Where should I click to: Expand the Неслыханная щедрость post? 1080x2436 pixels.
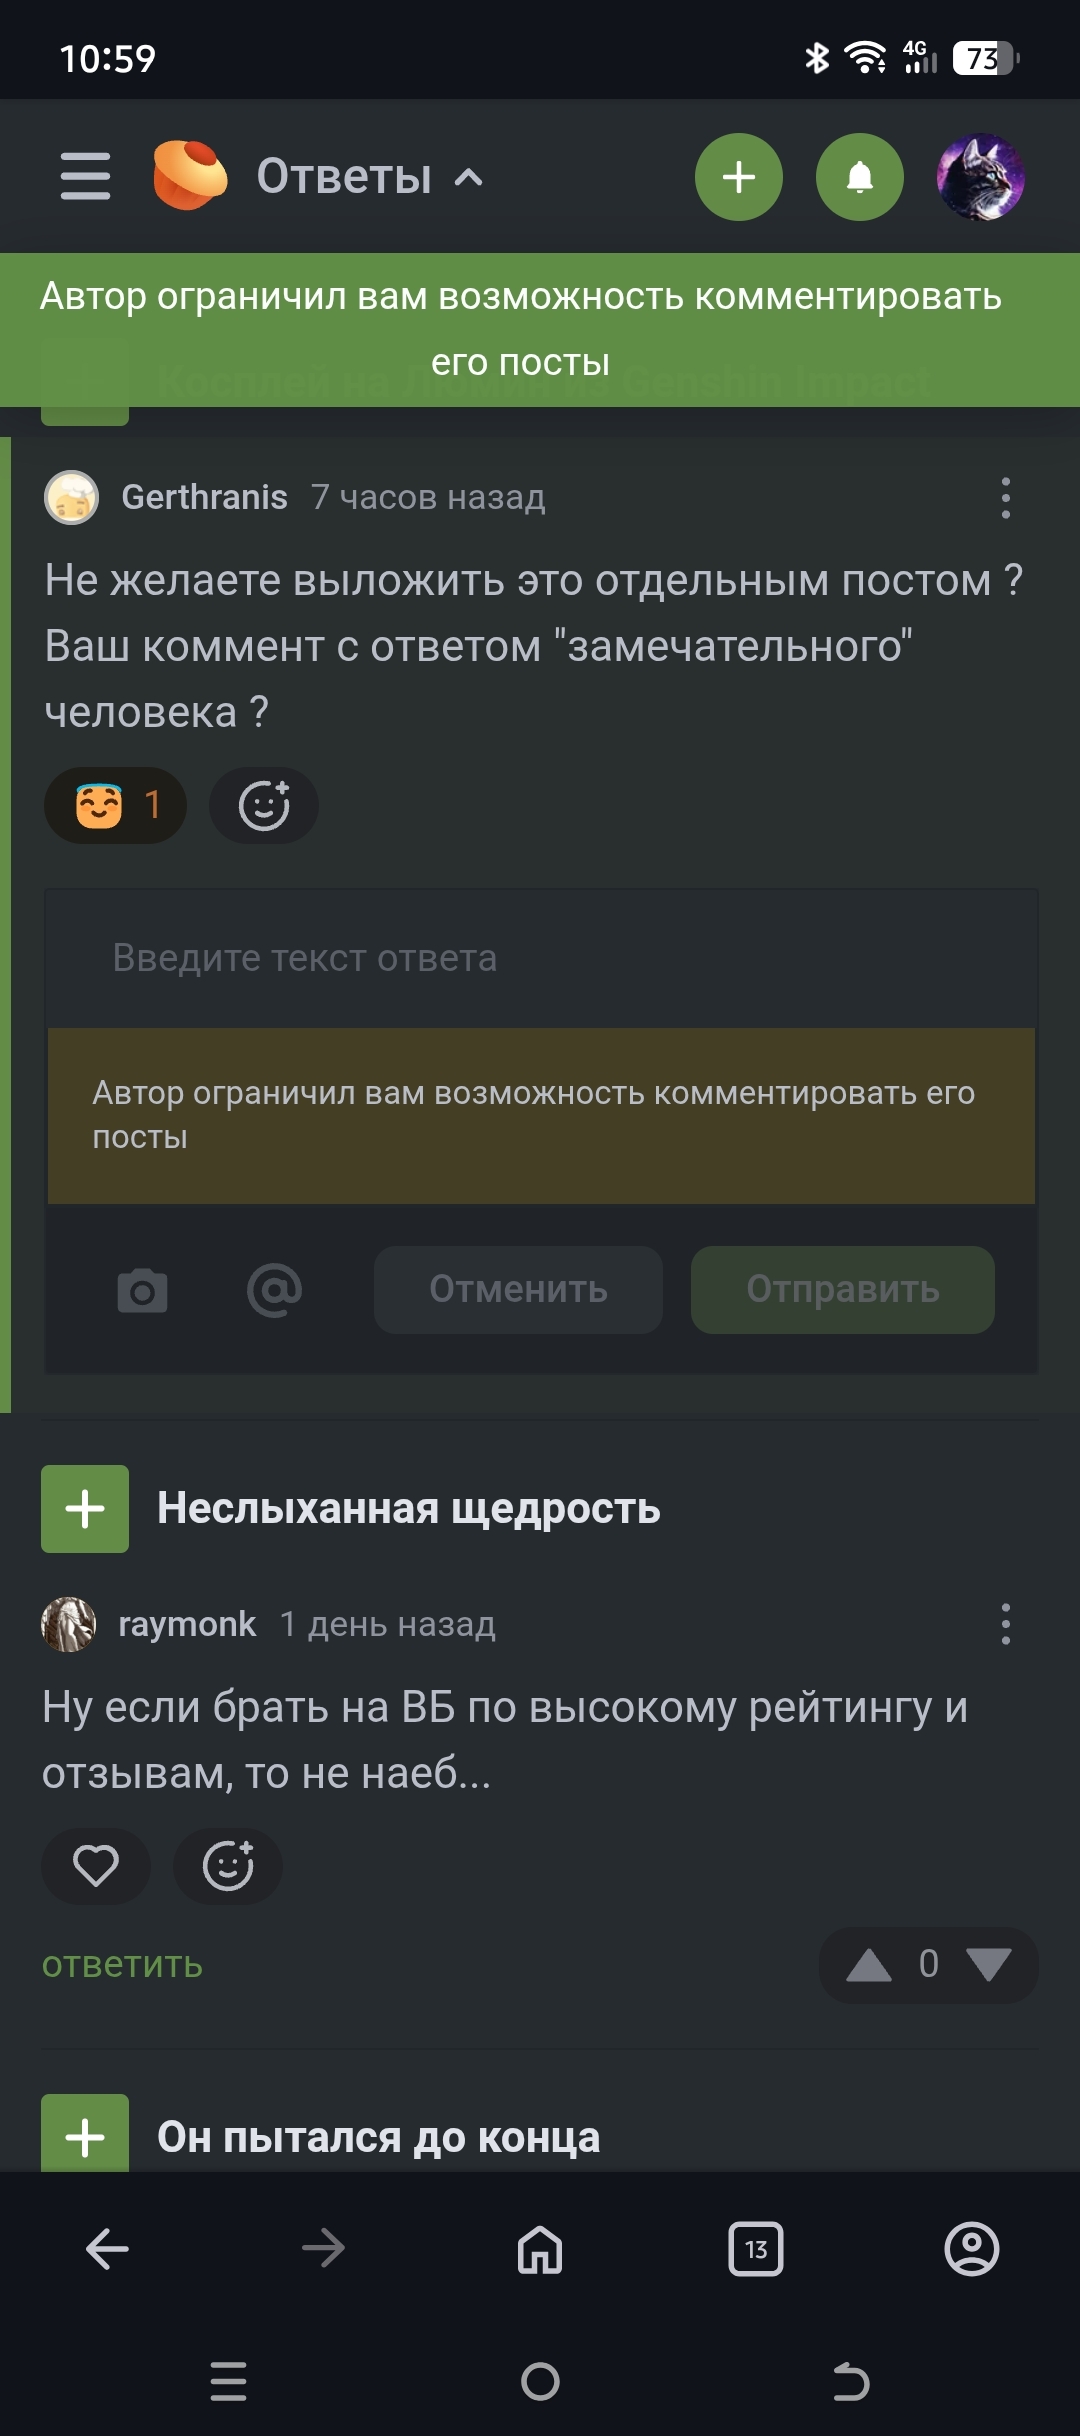tap(85, 1509)
